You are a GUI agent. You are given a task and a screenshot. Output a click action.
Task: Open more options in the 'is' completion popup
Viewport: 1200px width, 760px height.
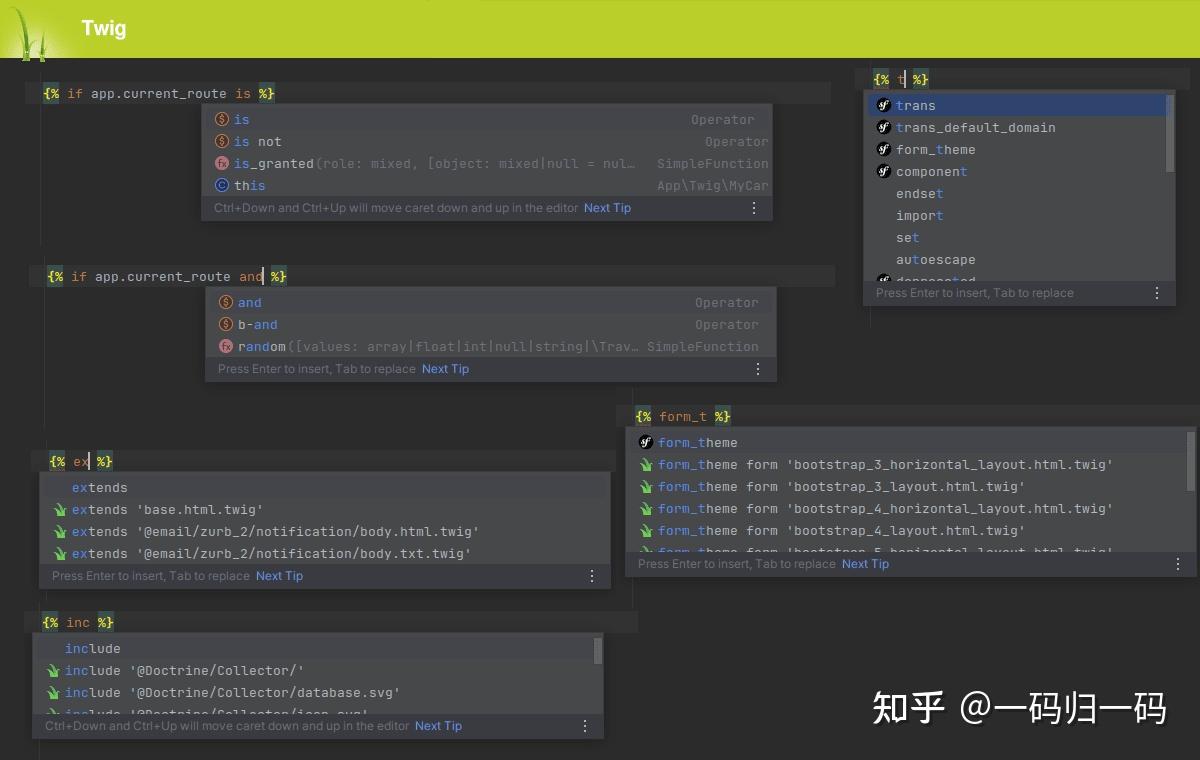point(754,208)
